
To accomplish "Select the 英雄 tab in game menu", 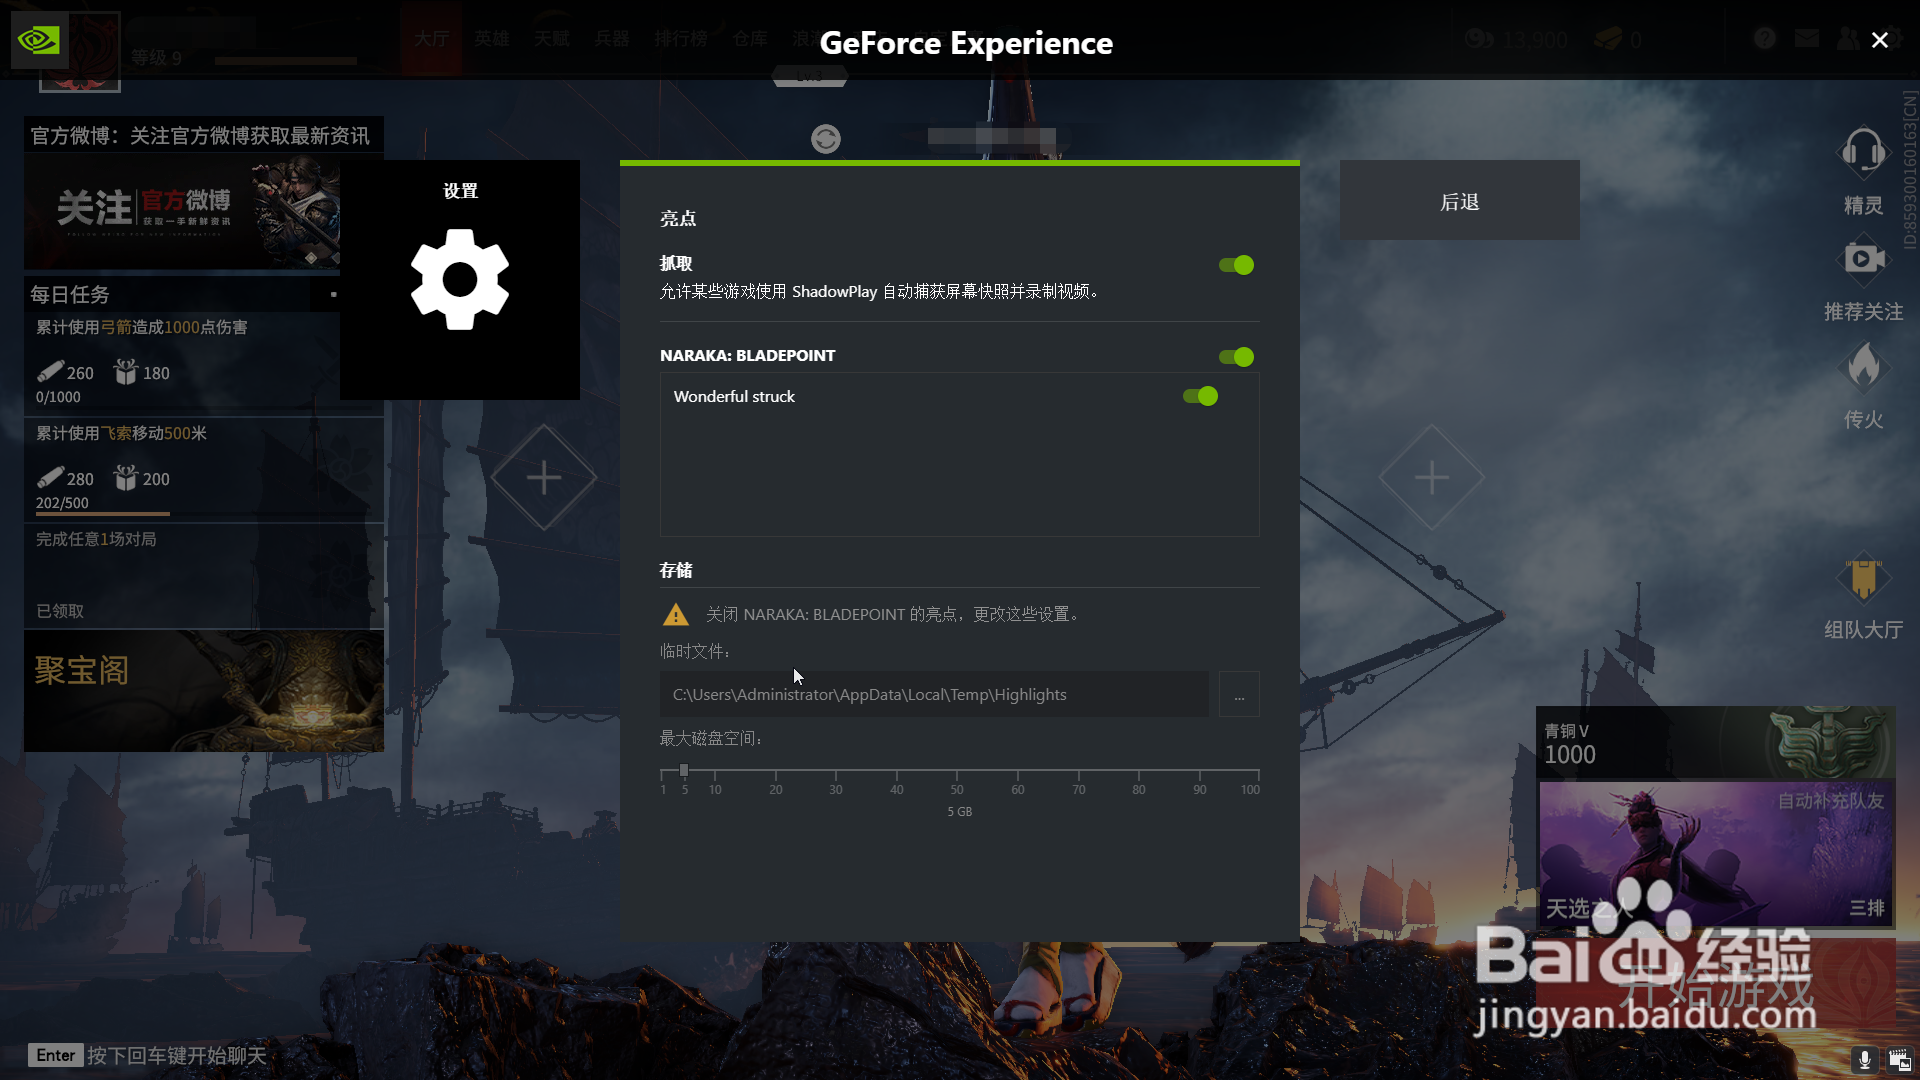I will 492,39.
